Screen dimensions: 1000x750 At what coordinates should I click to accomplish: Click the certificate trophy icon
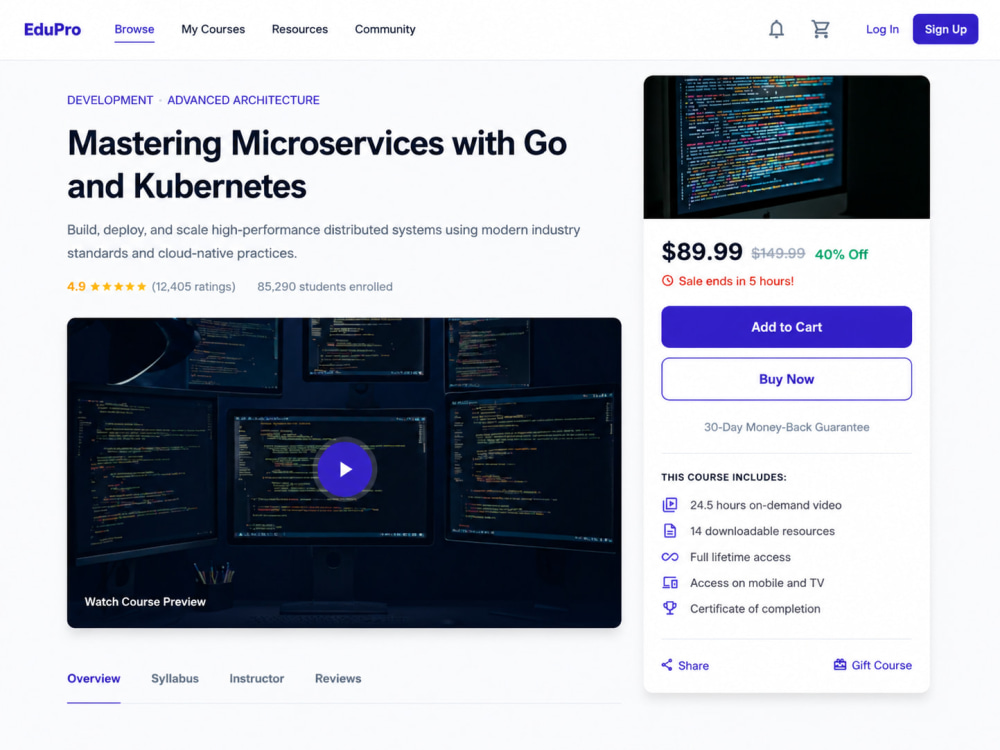click(670, 608)
